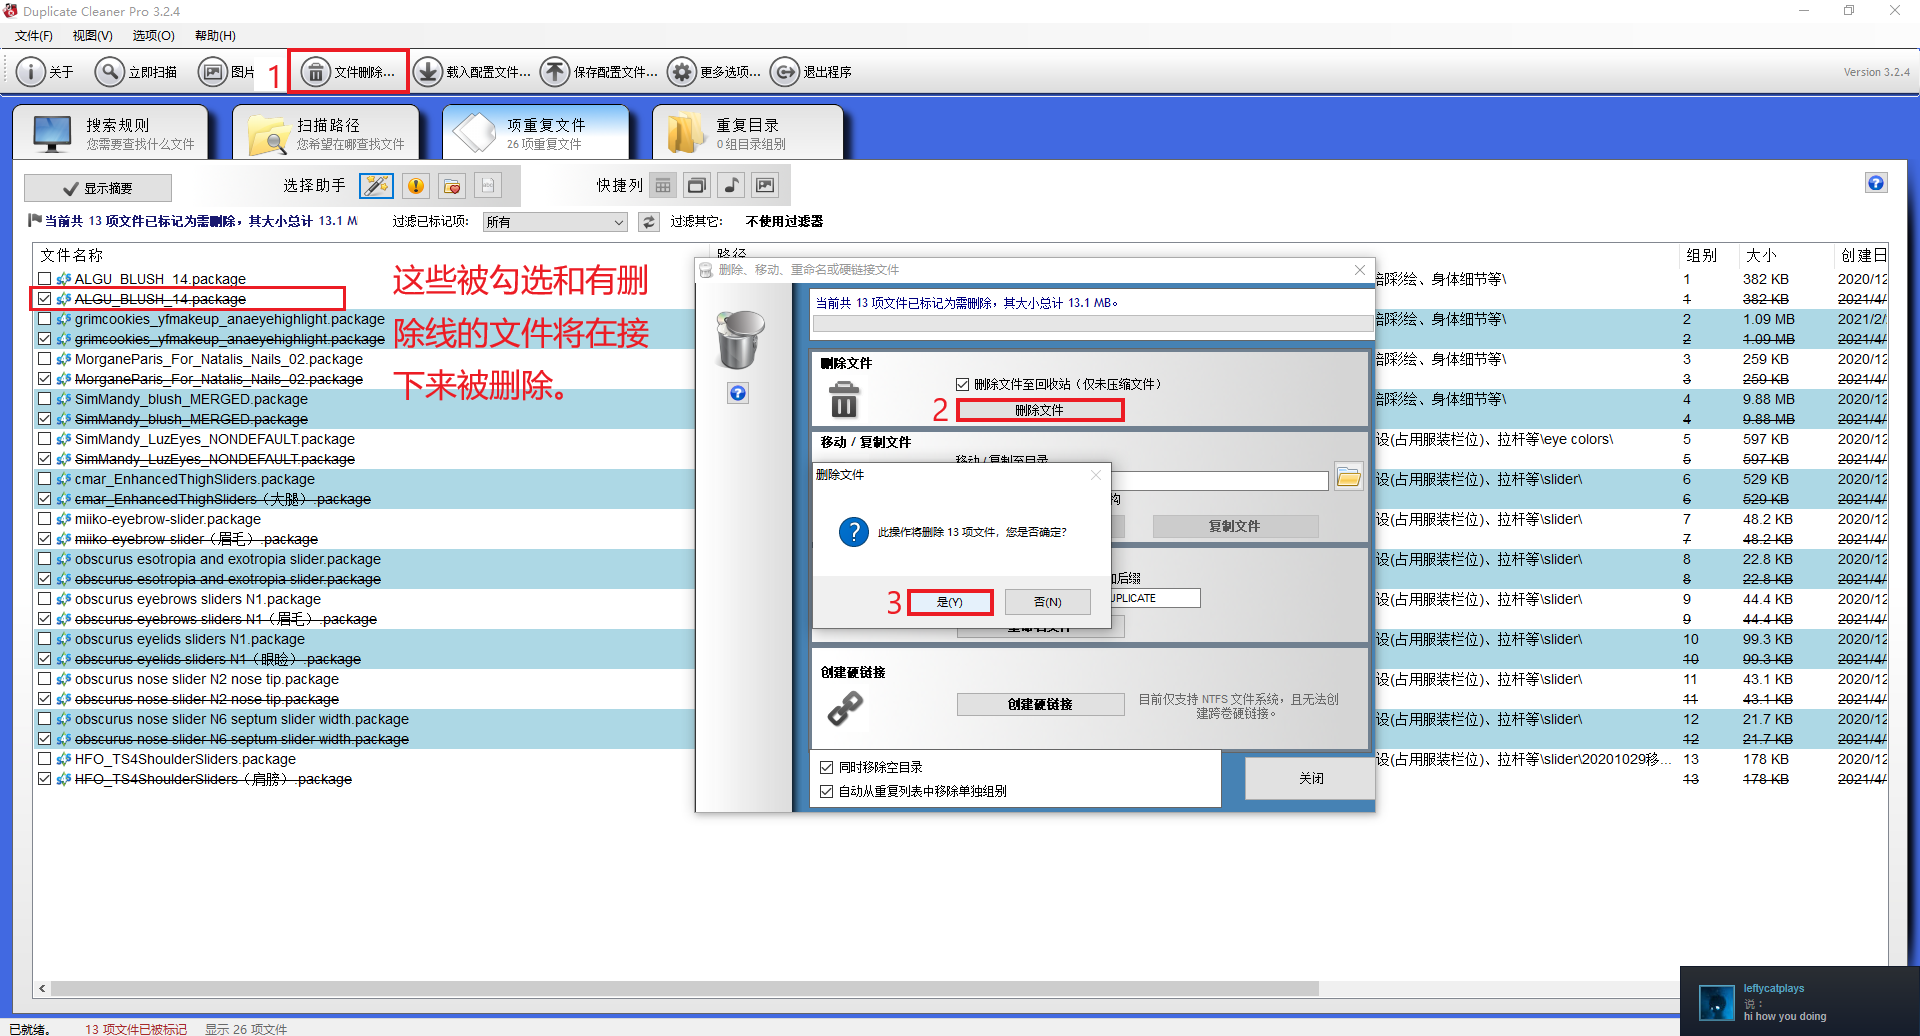Open blue help icon in deletion dialog

tap(738, 393)
